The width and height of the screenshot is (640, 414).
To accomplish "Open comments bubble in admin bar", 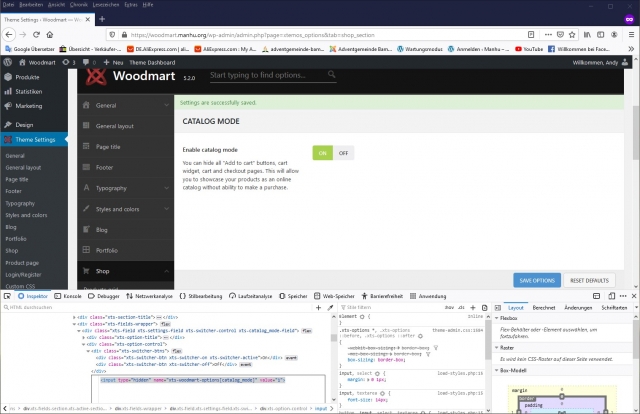I will 89,62.
